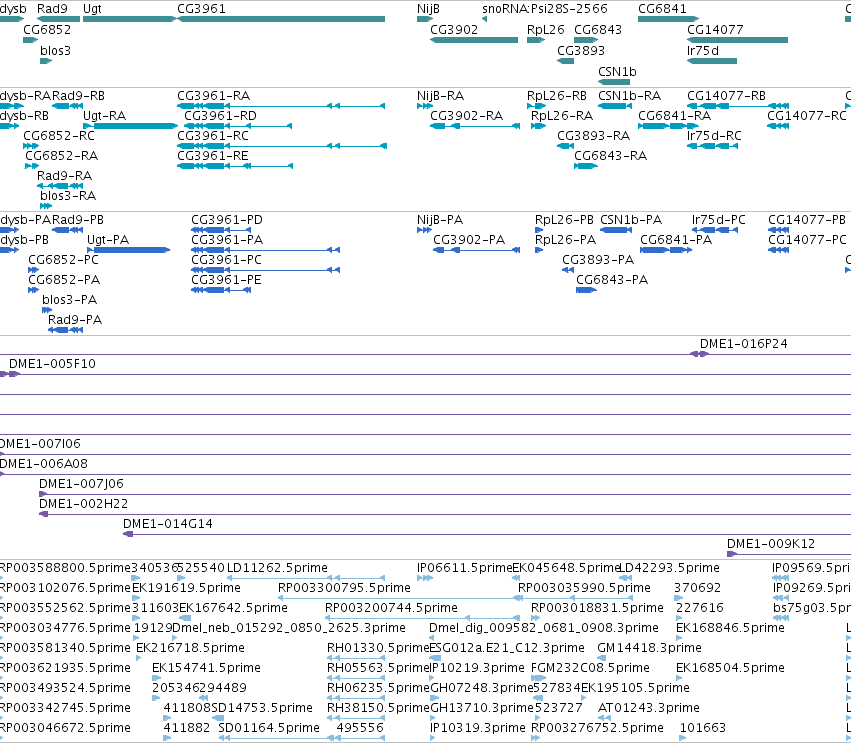Select the Ir75d gene label

coord(703,50)
